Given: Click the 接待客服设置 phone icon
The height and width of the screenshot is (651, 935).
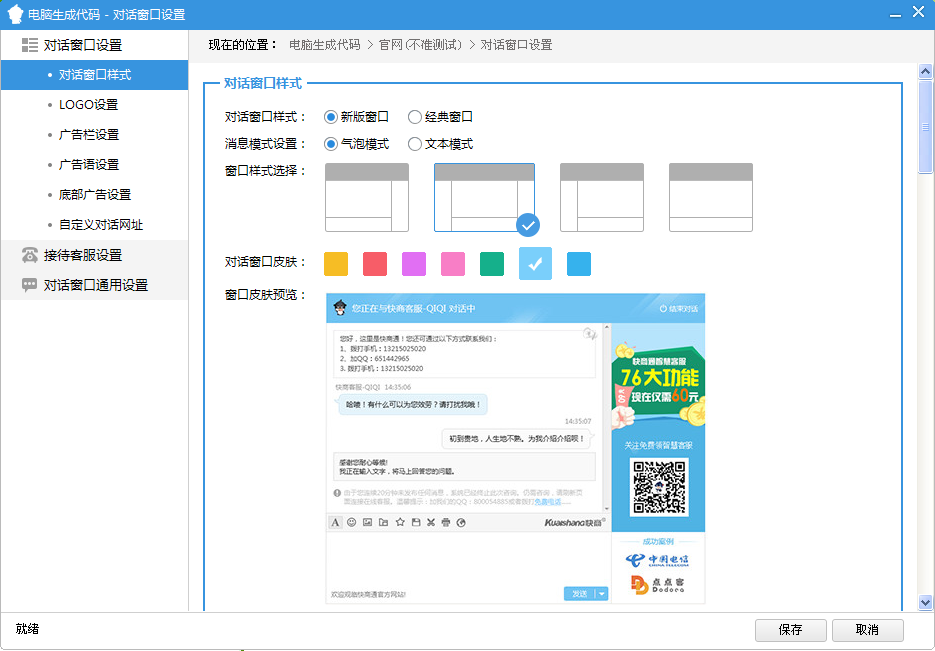Looking at the screenshot, I should point(30,255).
